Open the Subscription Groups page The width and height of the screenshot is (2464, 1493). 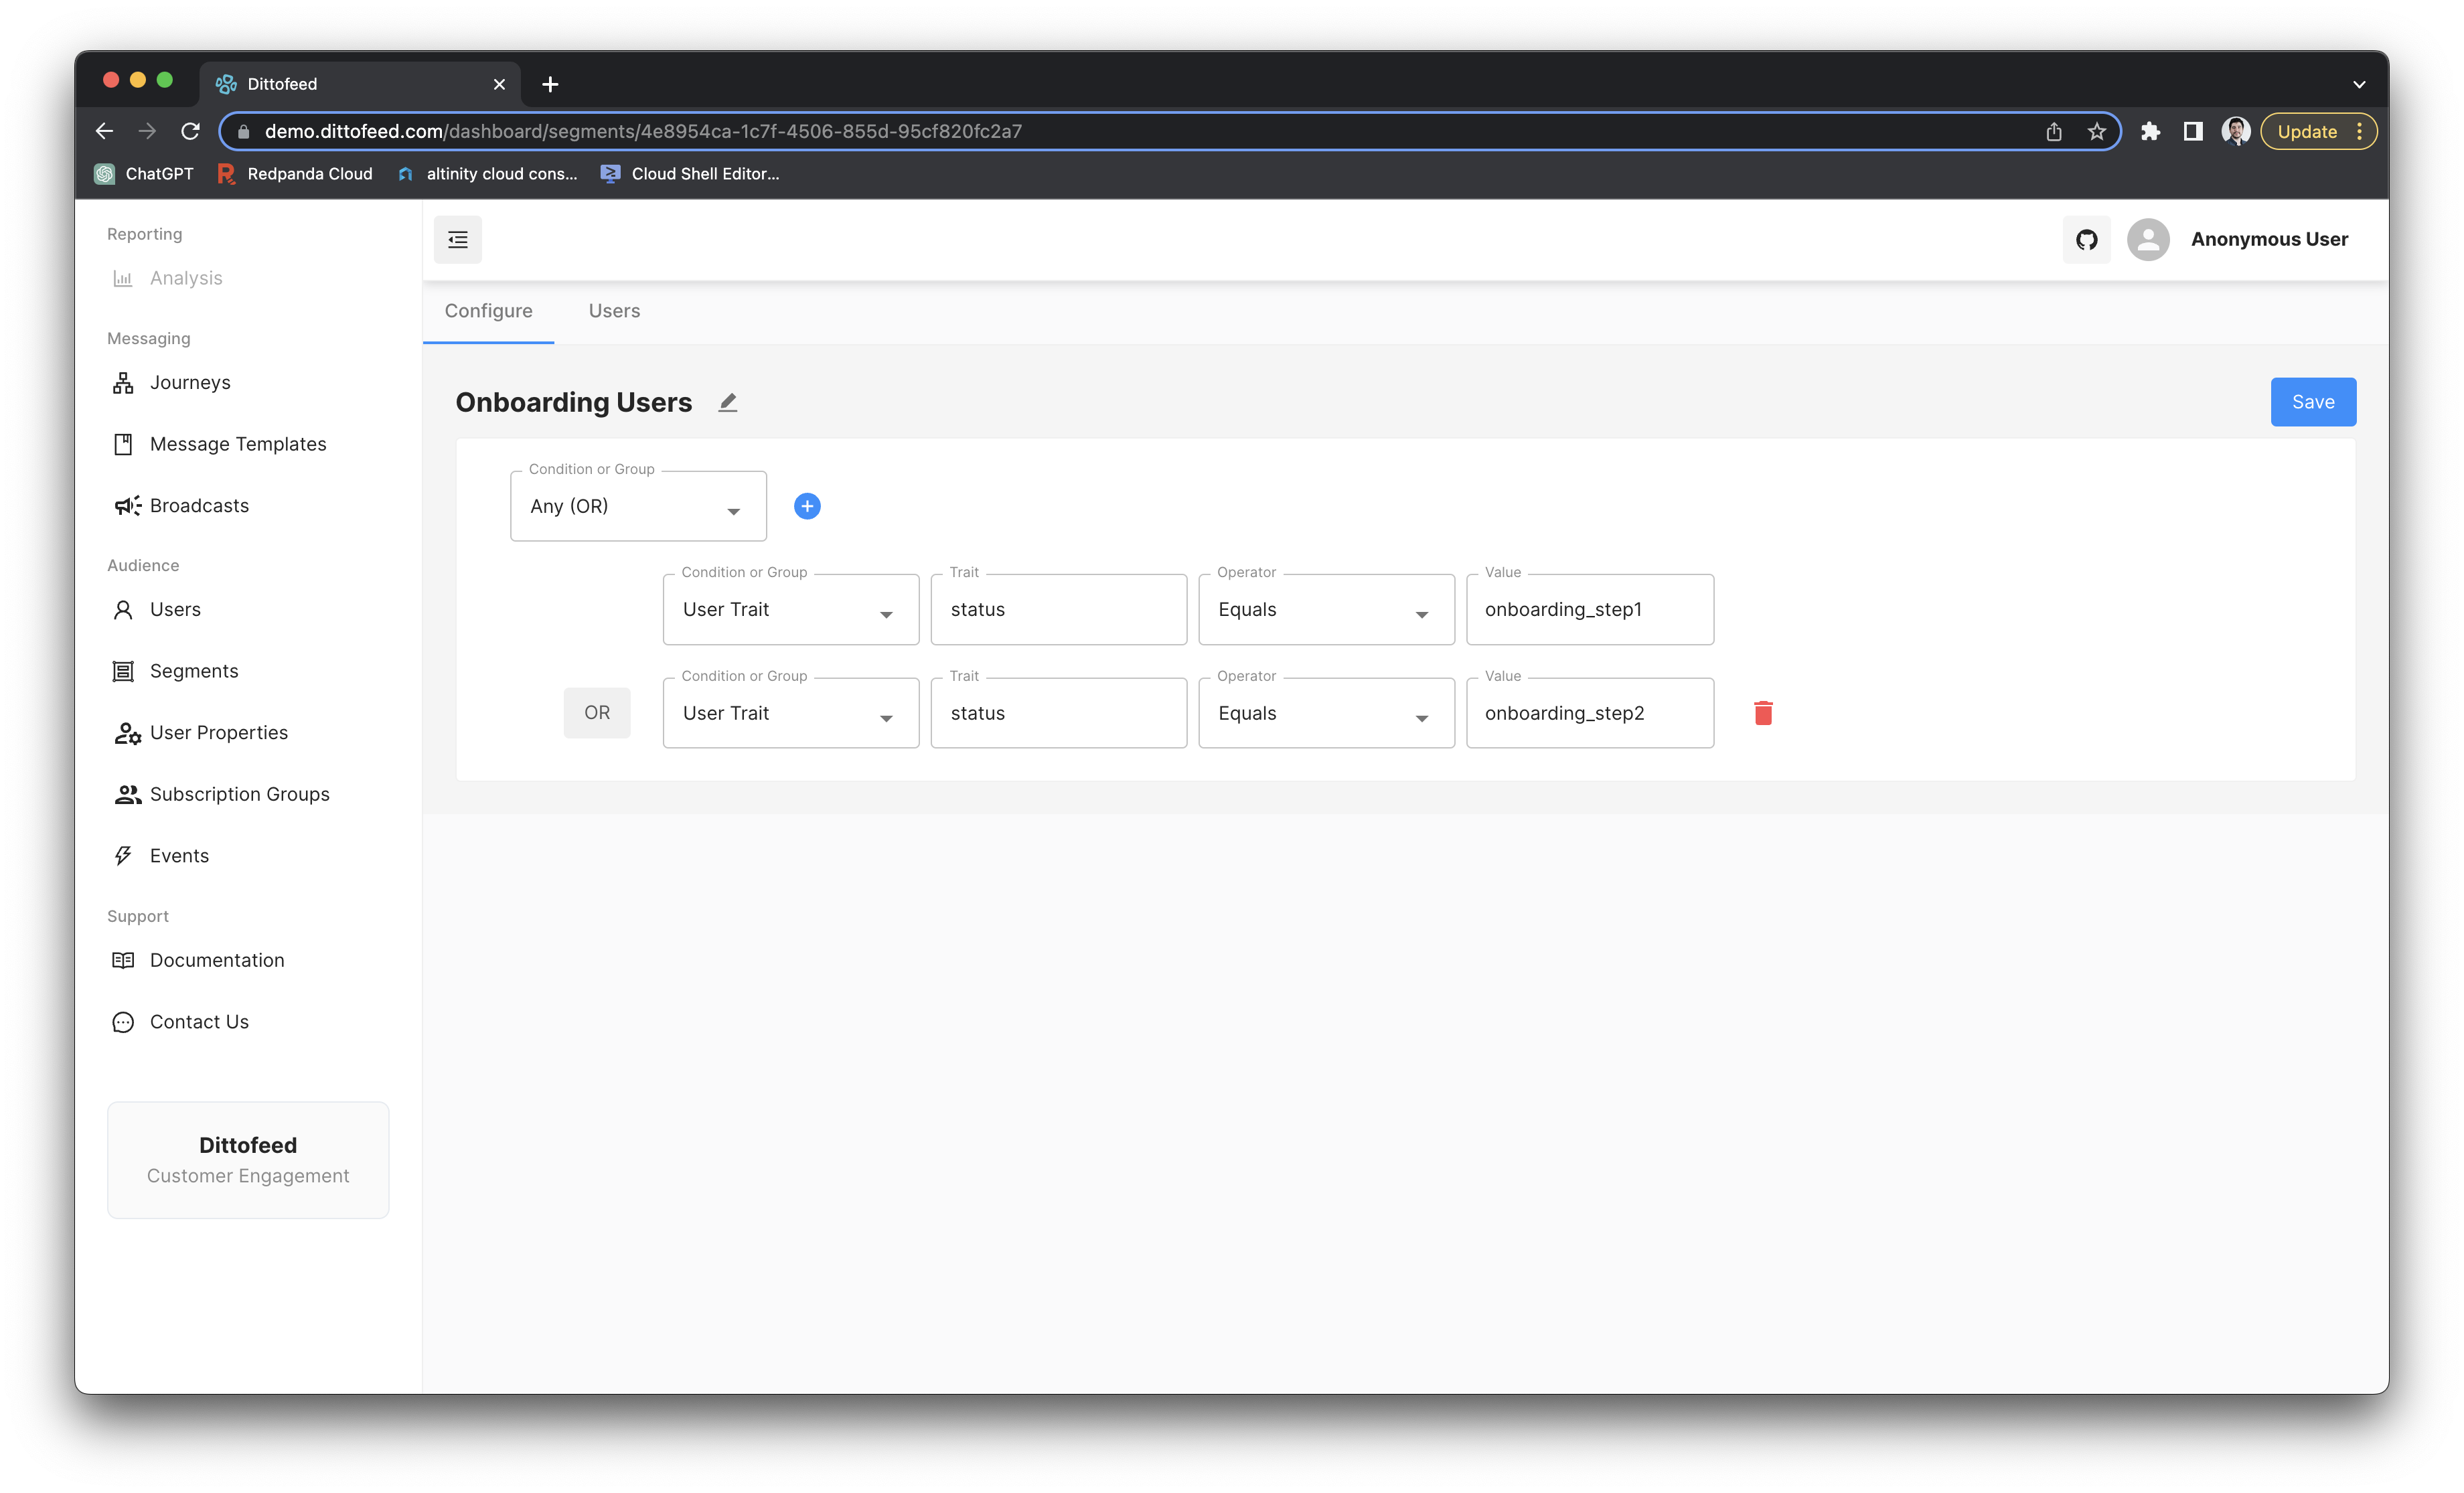coord(239,794)
